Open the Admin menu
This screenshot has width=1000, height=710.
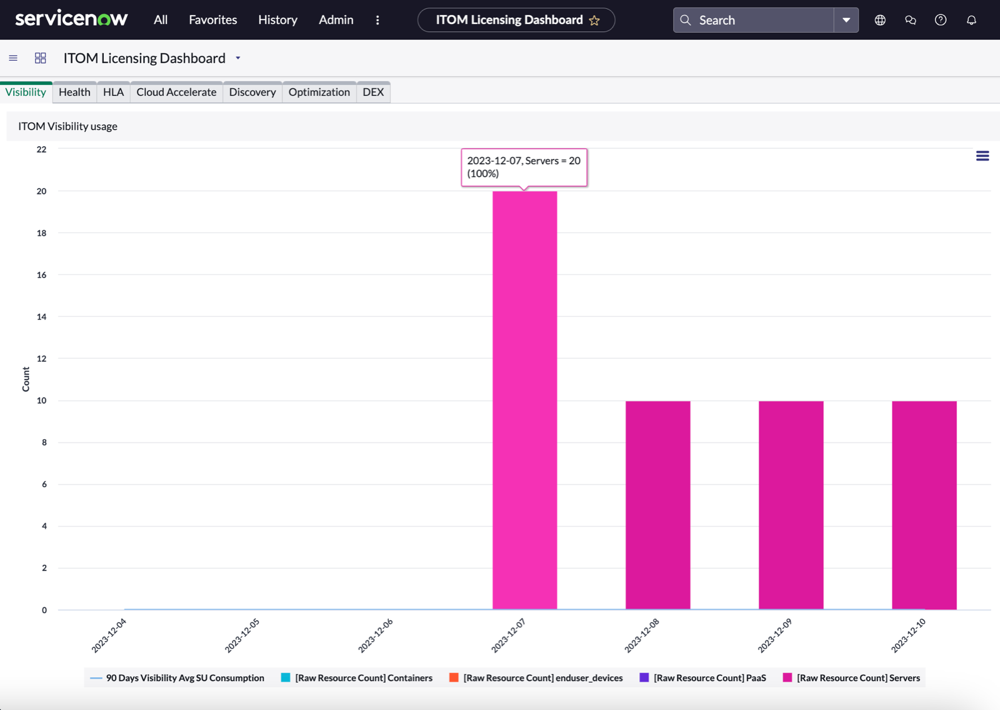tap(336, 20)
